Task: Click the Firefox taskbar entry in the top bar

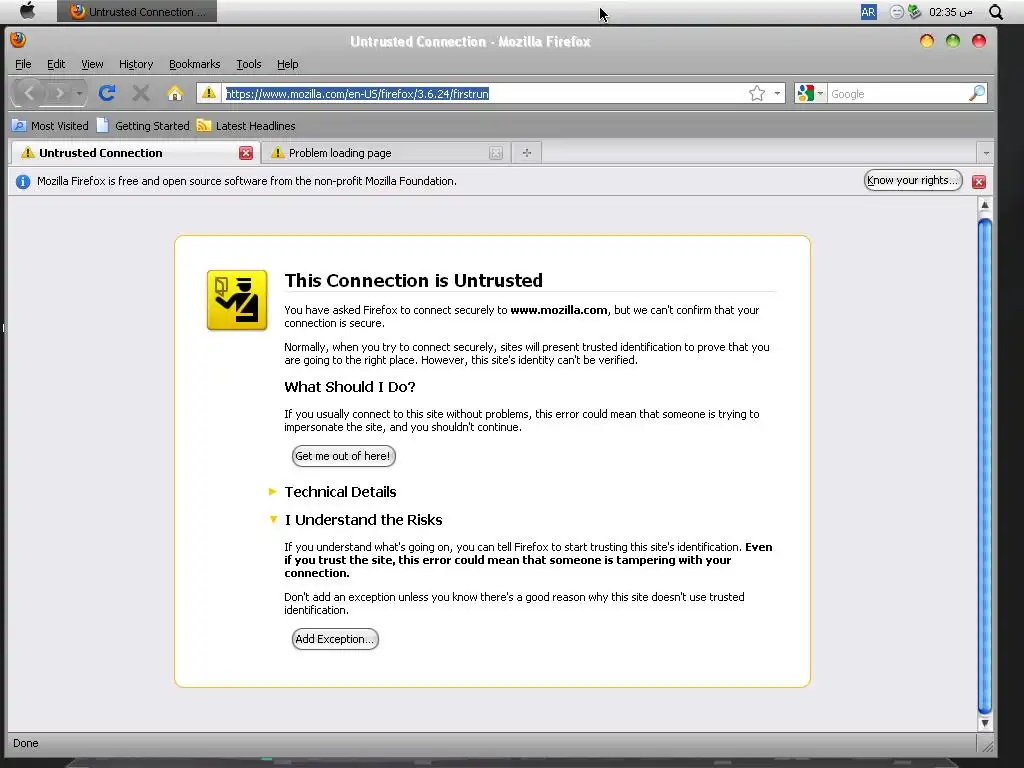Action: point(137,11)
